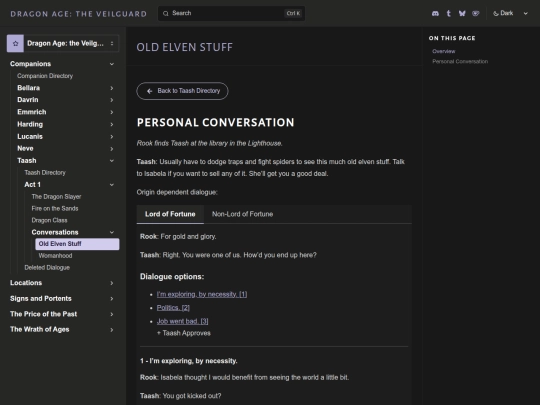Click the search magnifier icon

pos(166,13)
